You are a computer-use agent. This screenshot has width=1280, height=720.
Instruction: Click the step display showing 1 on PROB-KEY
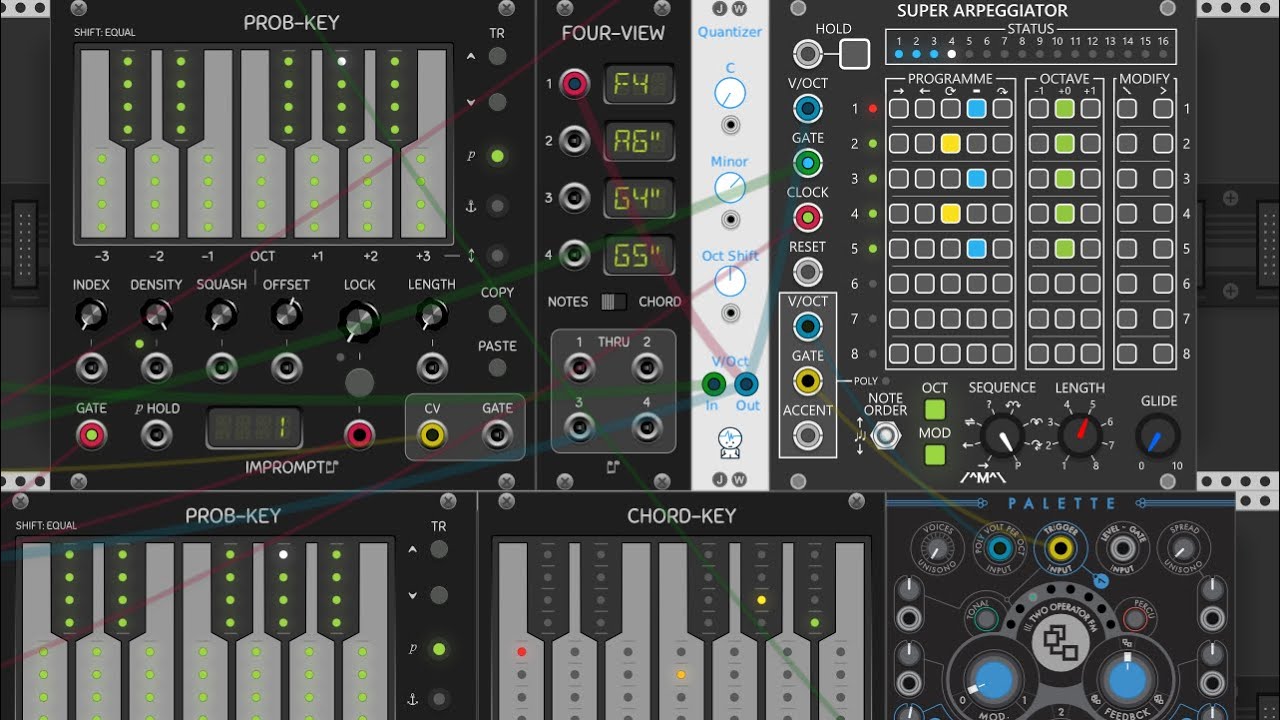254,428
